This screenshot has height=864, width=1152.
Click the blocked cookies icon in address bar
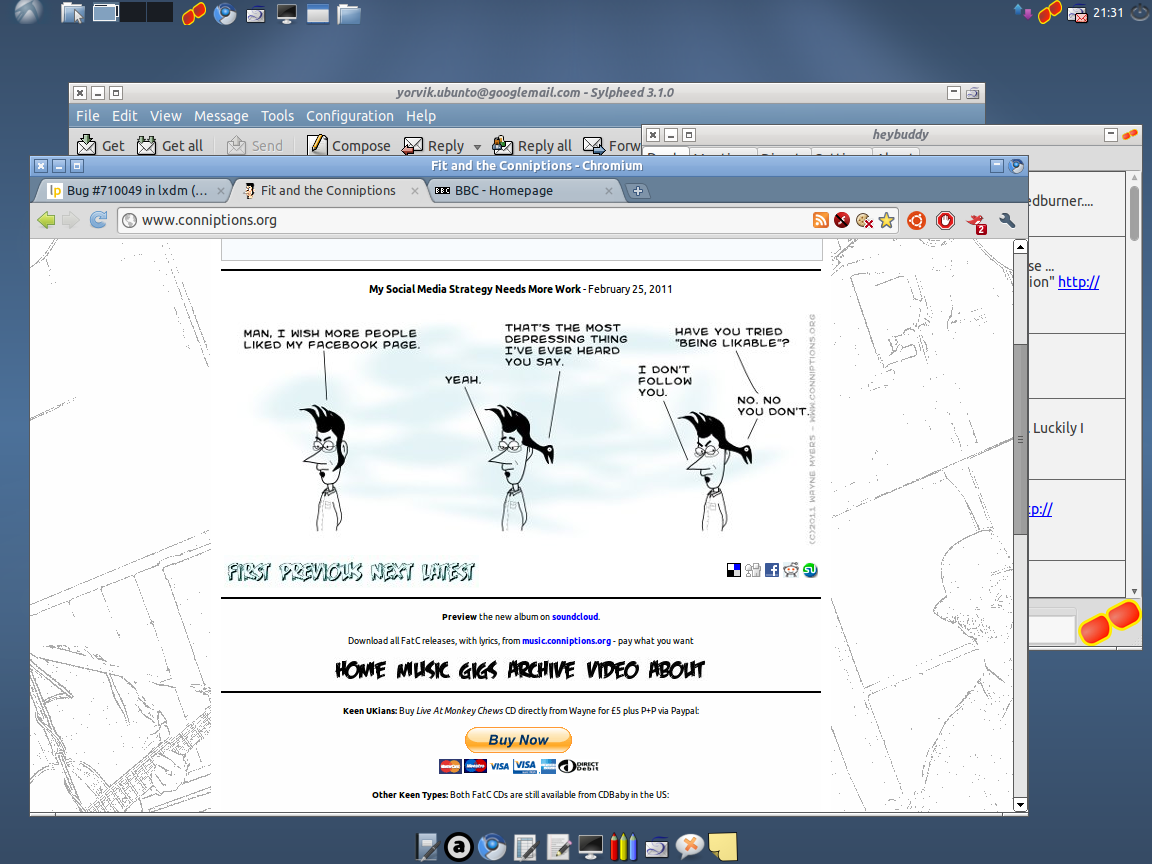pyautogui.click(x=865, y=220)
